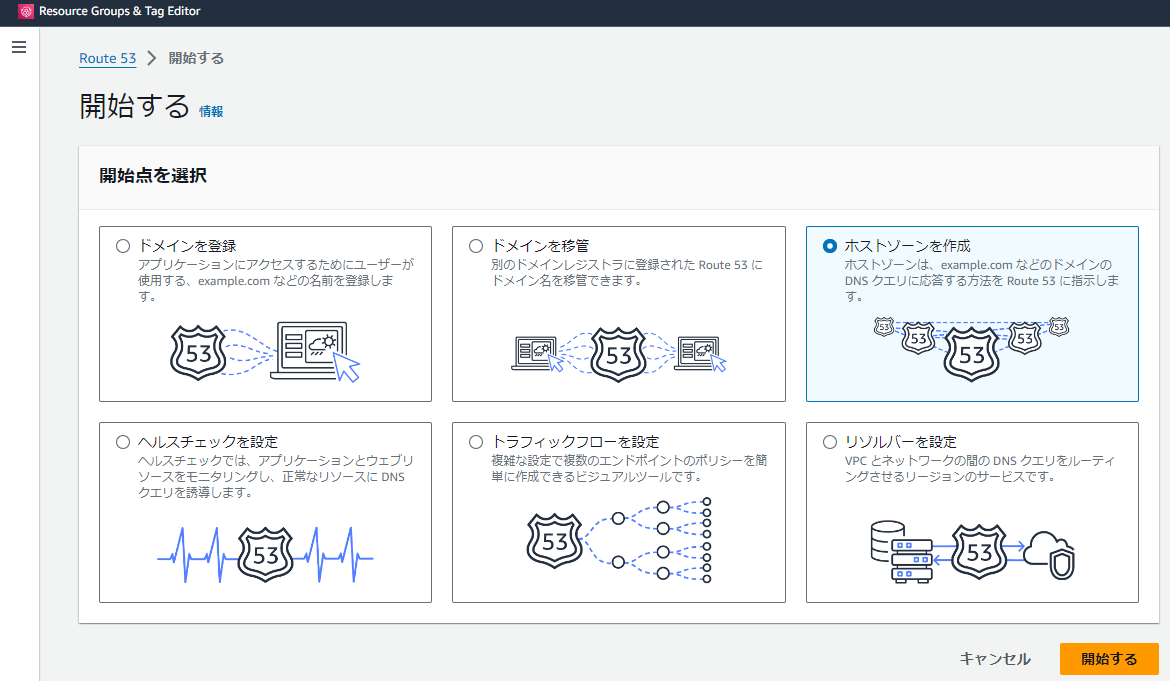Viewport: 1170px width, 681px height.
Task: Click the hosted zone description text
Action: tap(981, 280)
